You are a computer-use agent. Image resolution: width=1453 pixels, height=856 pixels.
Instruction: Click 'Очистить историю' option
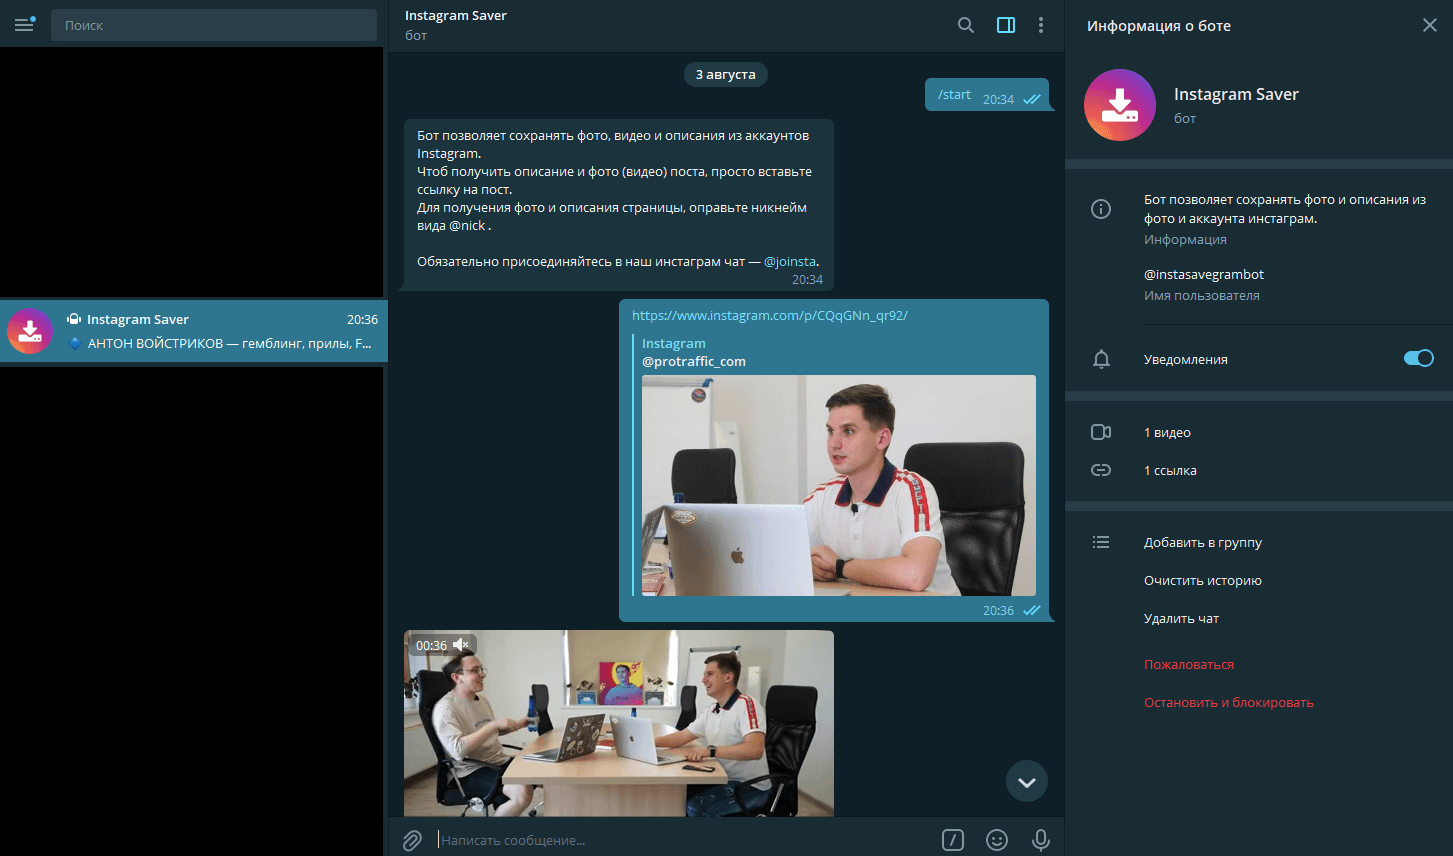point(1203,581)
